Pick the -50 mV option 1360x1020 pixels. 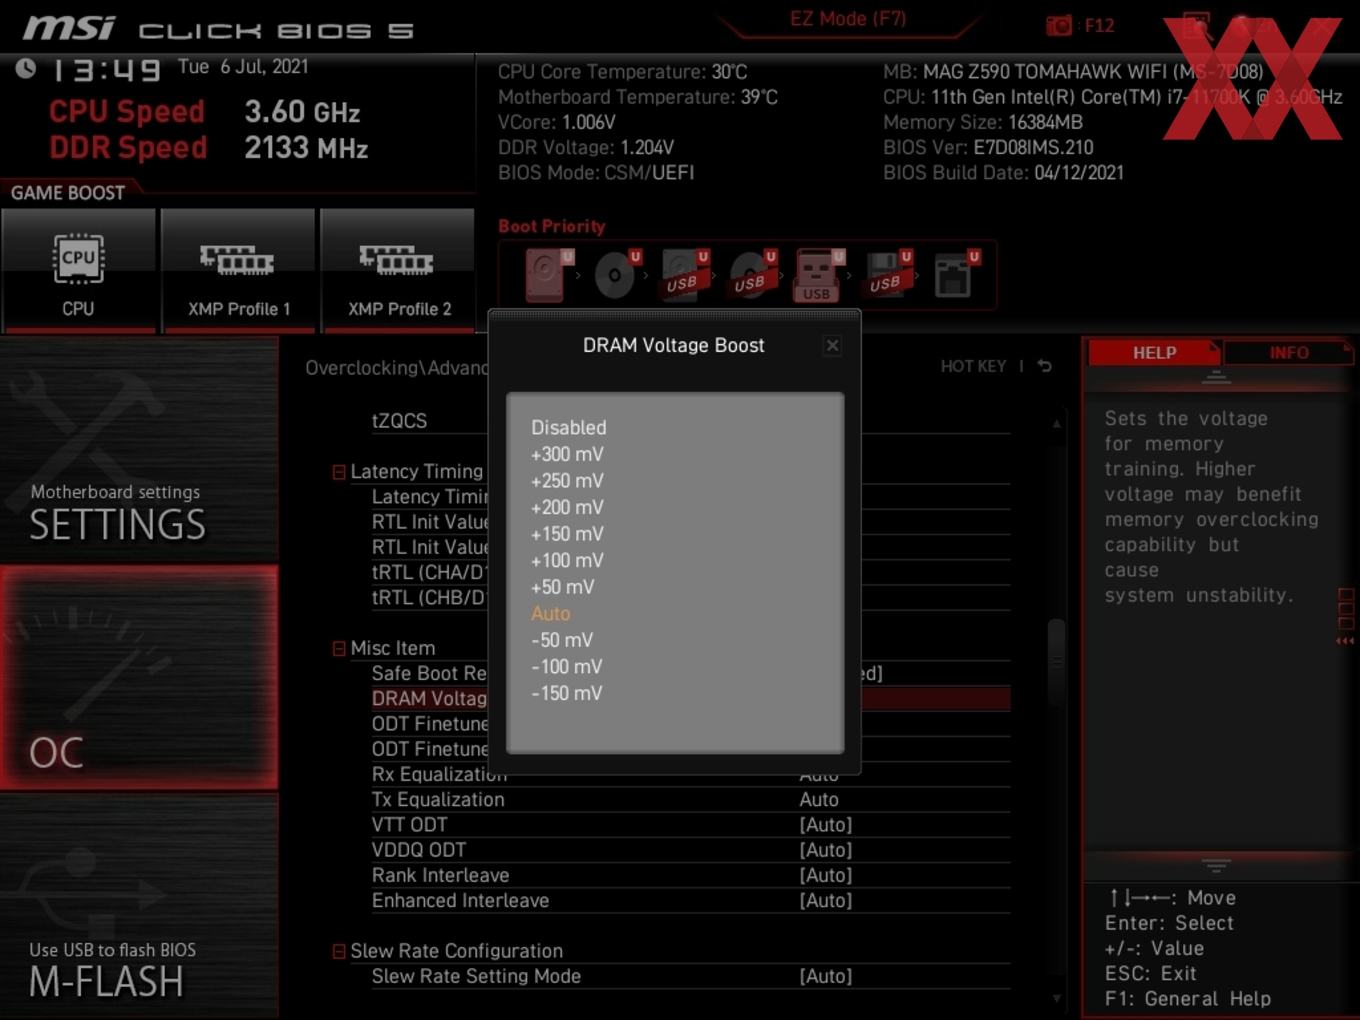[562, 640]
